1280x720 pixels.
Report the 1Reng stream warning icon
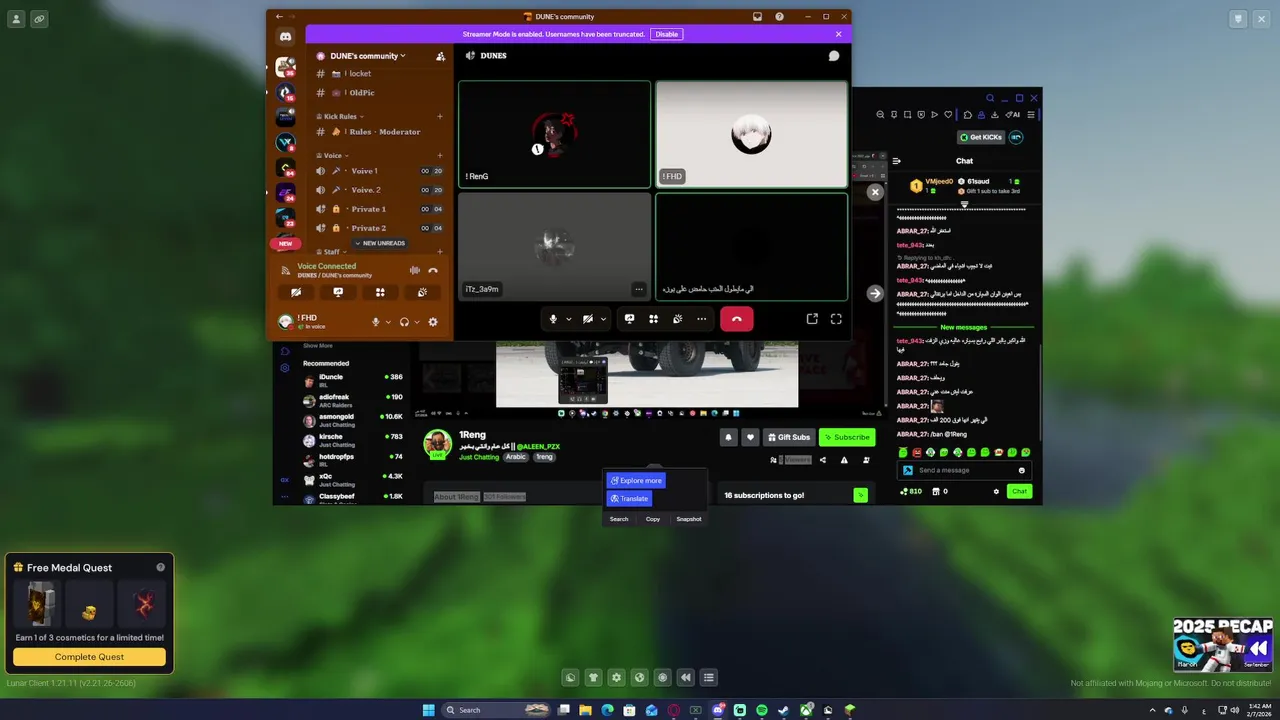(x=844, y=460)
